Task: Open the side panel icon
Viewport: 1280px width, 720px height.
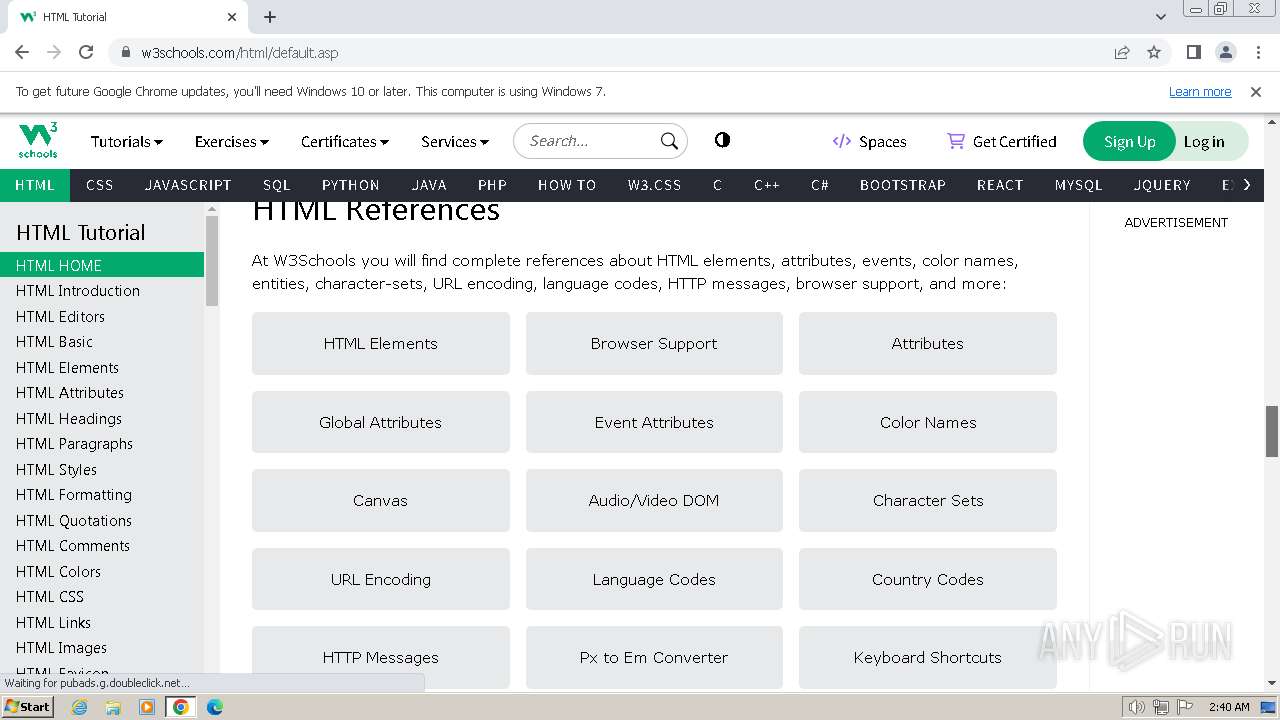Action: pyautogui.click(x=1193, y=52)
